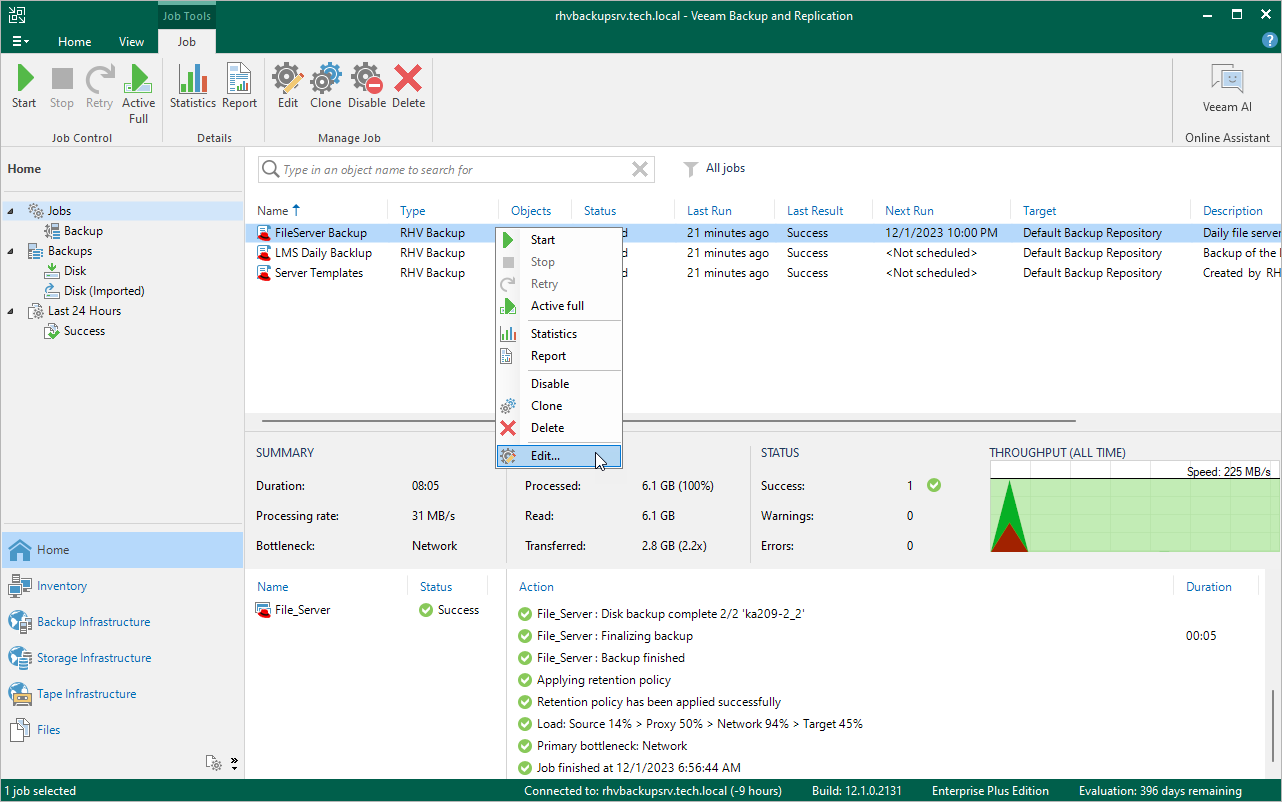1282x802 pixels.
Task: Switch to the View ribbon tab
Action: tap(131, 42)
